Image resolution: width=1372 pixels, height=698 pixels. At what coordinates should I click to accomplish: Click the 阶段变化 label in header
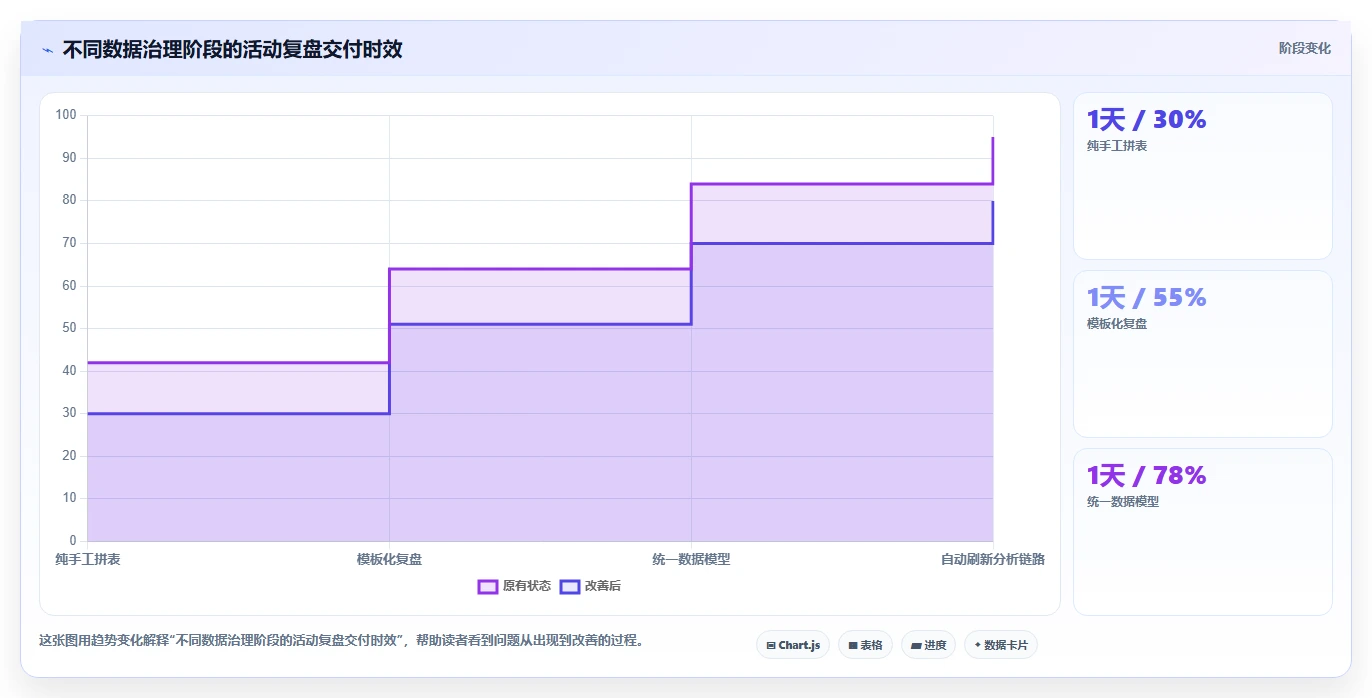1304,48
